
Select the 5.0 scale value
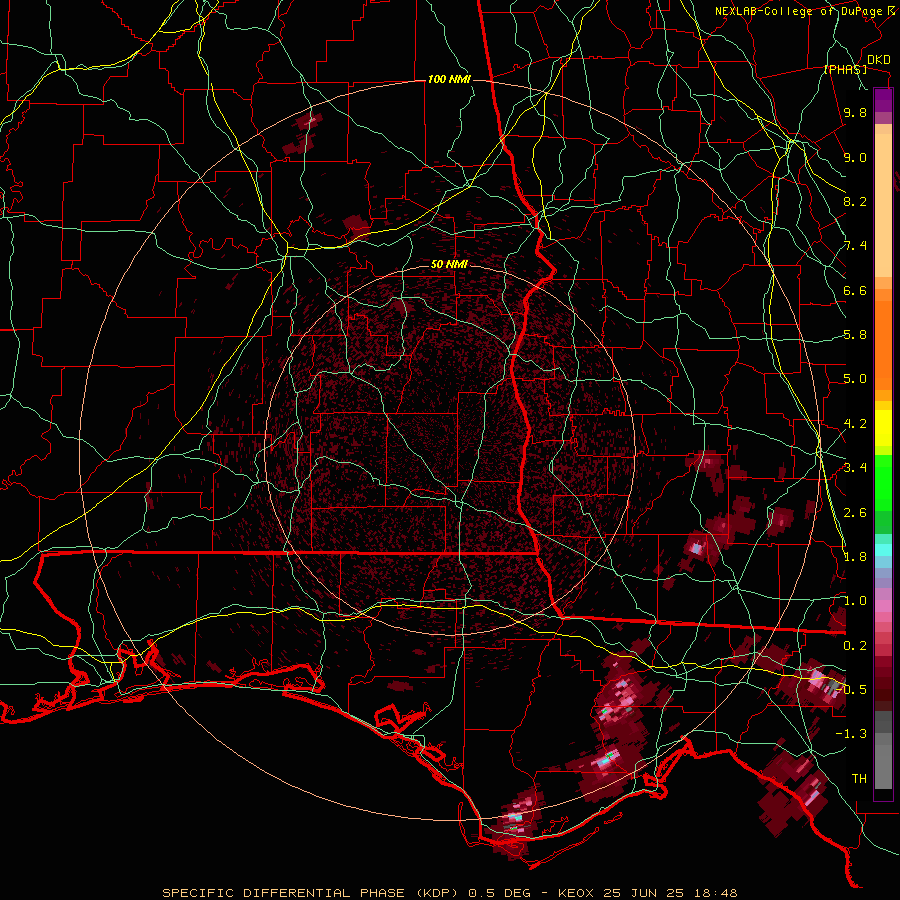pyautogui.click(x=855, y=379)
